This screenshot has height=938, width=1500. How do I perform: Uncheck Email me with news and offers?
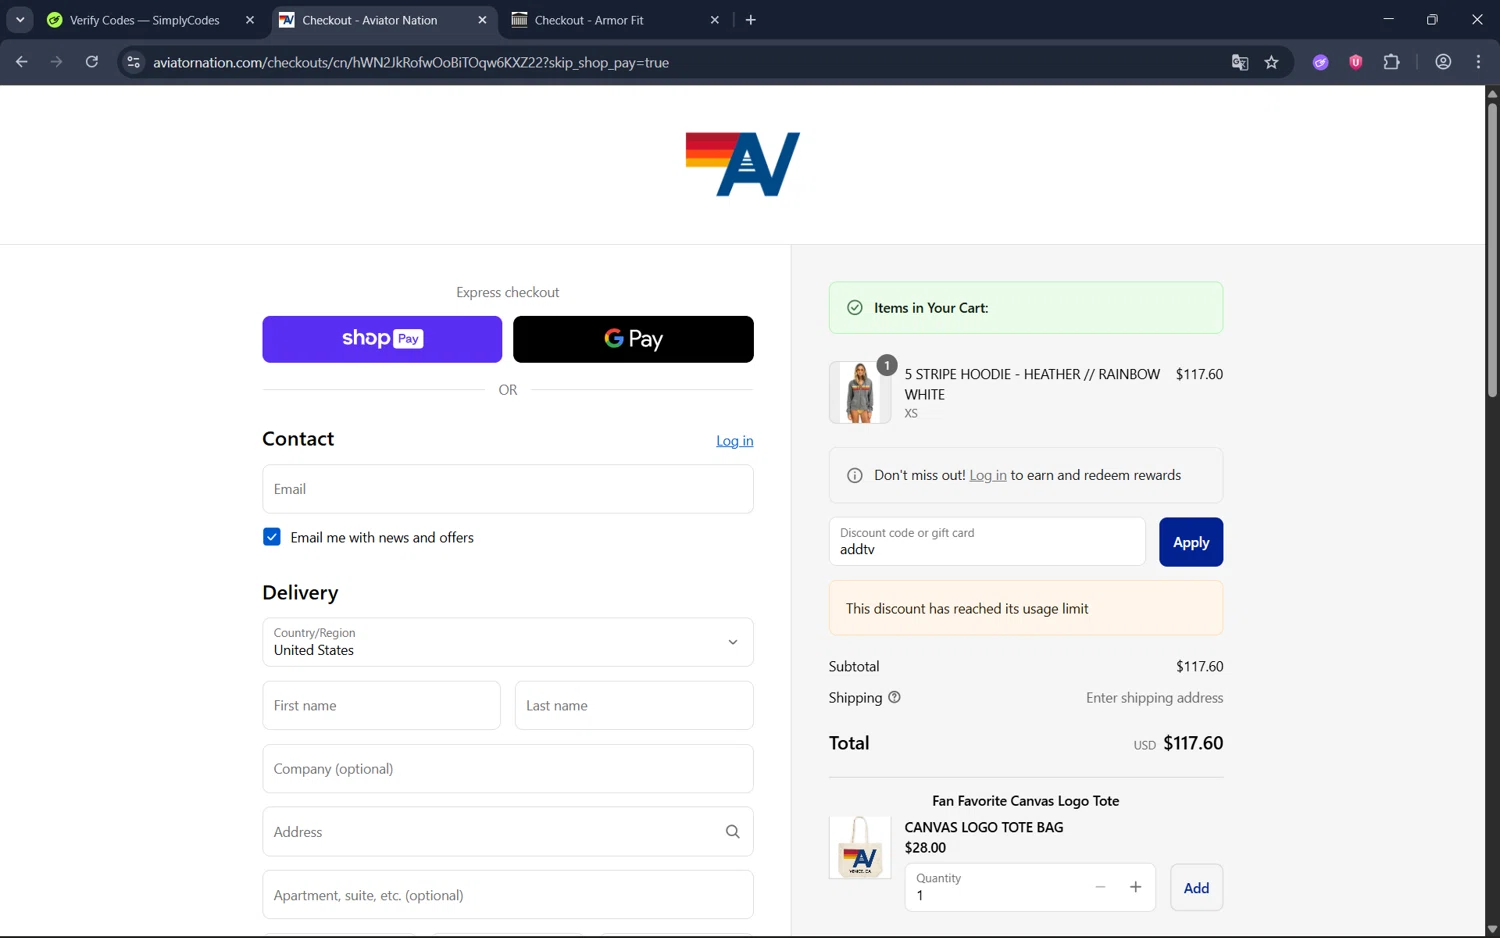[x=272, y=537]
